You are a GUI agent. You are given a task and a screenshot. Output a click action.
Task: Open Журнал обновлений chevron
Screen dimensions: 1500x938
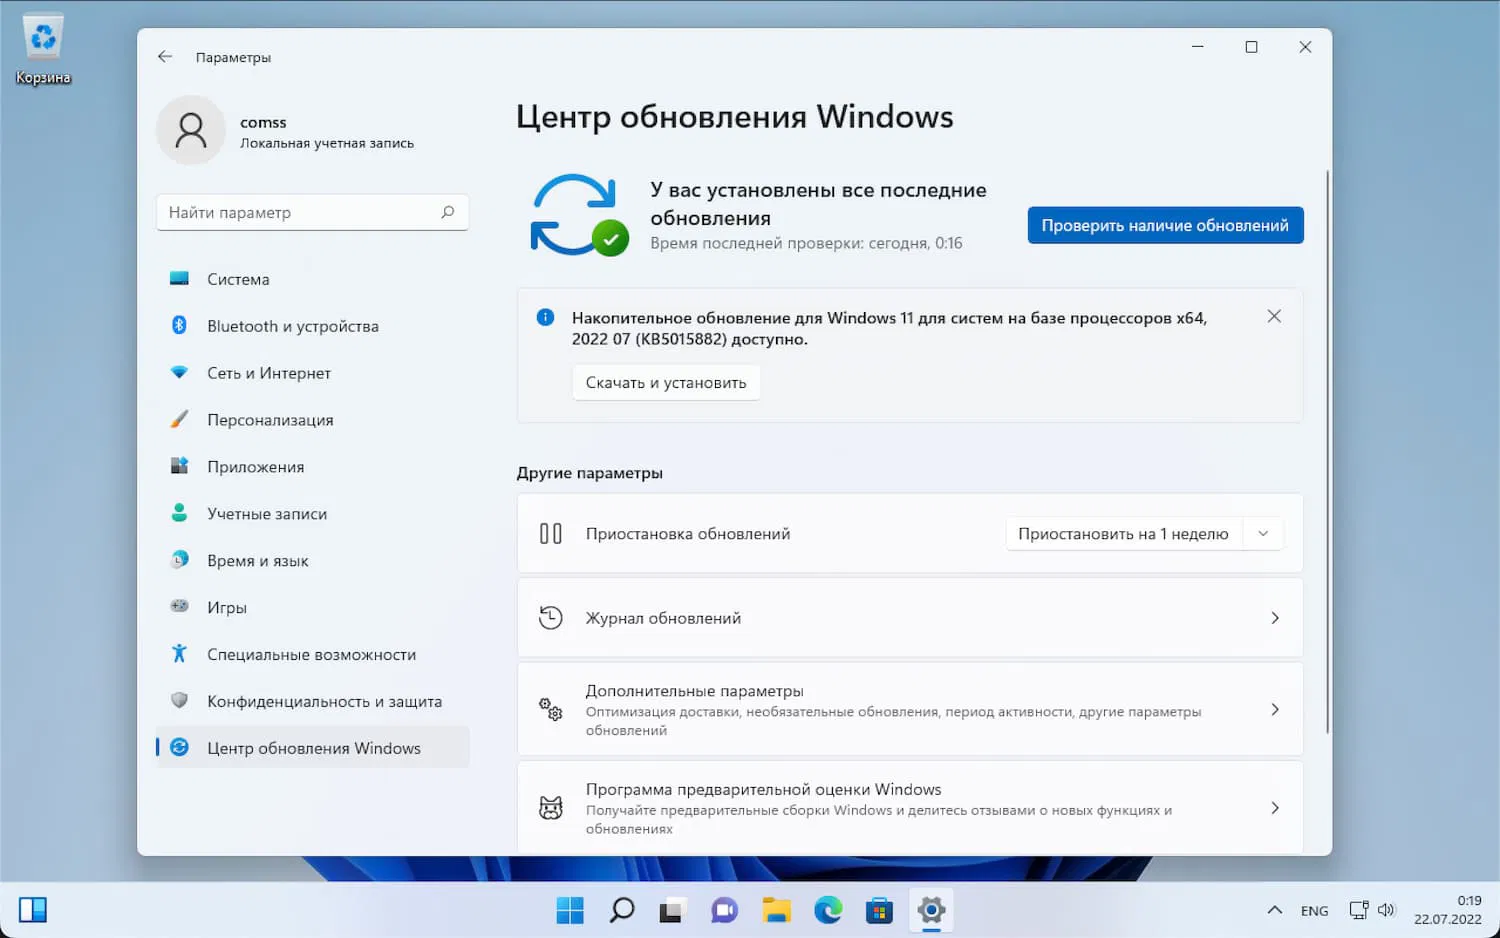pos(1275,618)
